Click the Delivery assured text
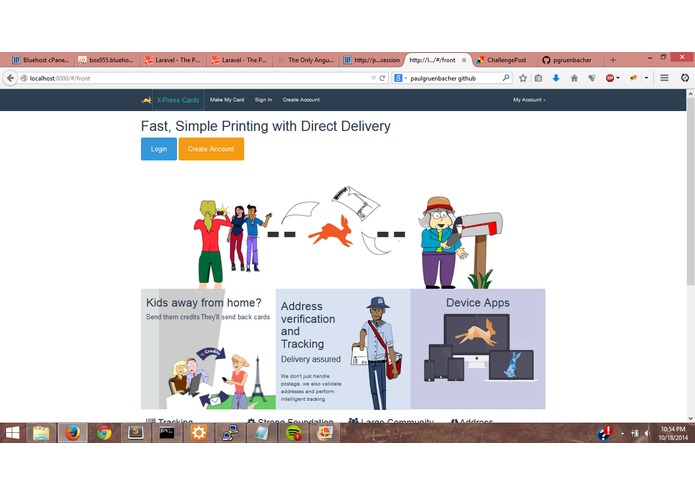The image size is (695, 494). [311, 359]
